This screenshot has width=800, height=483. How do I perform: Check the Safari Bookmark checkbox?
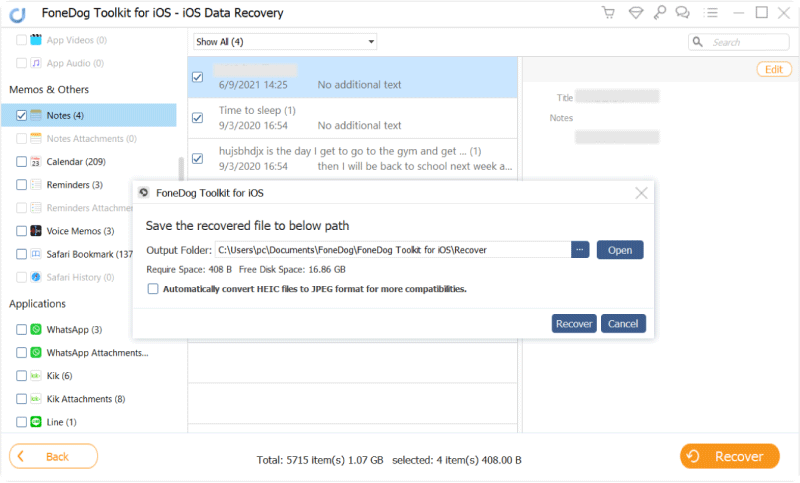[x=21, y=254]
